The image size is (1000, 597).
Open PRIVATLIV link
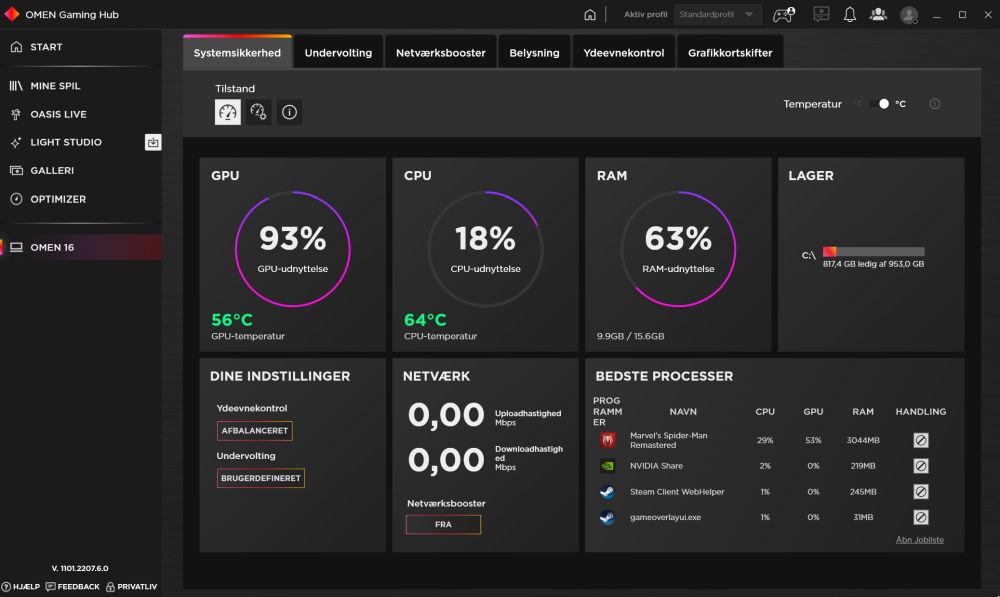pos(131,587)
